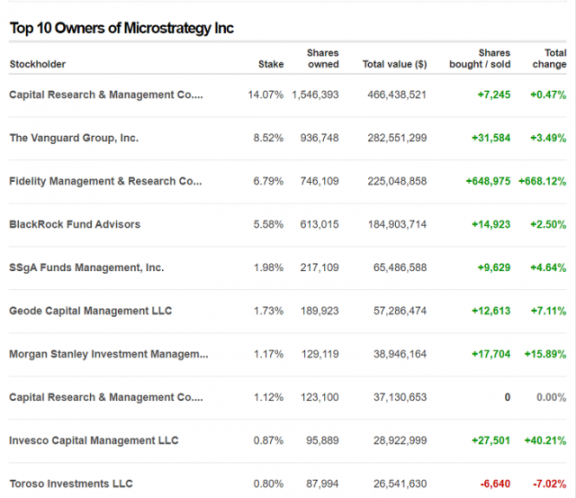Viewport: 576px width, 498px height.
Task: Select the 26,541,630 total value cell
Action: (x=400, y=484)
